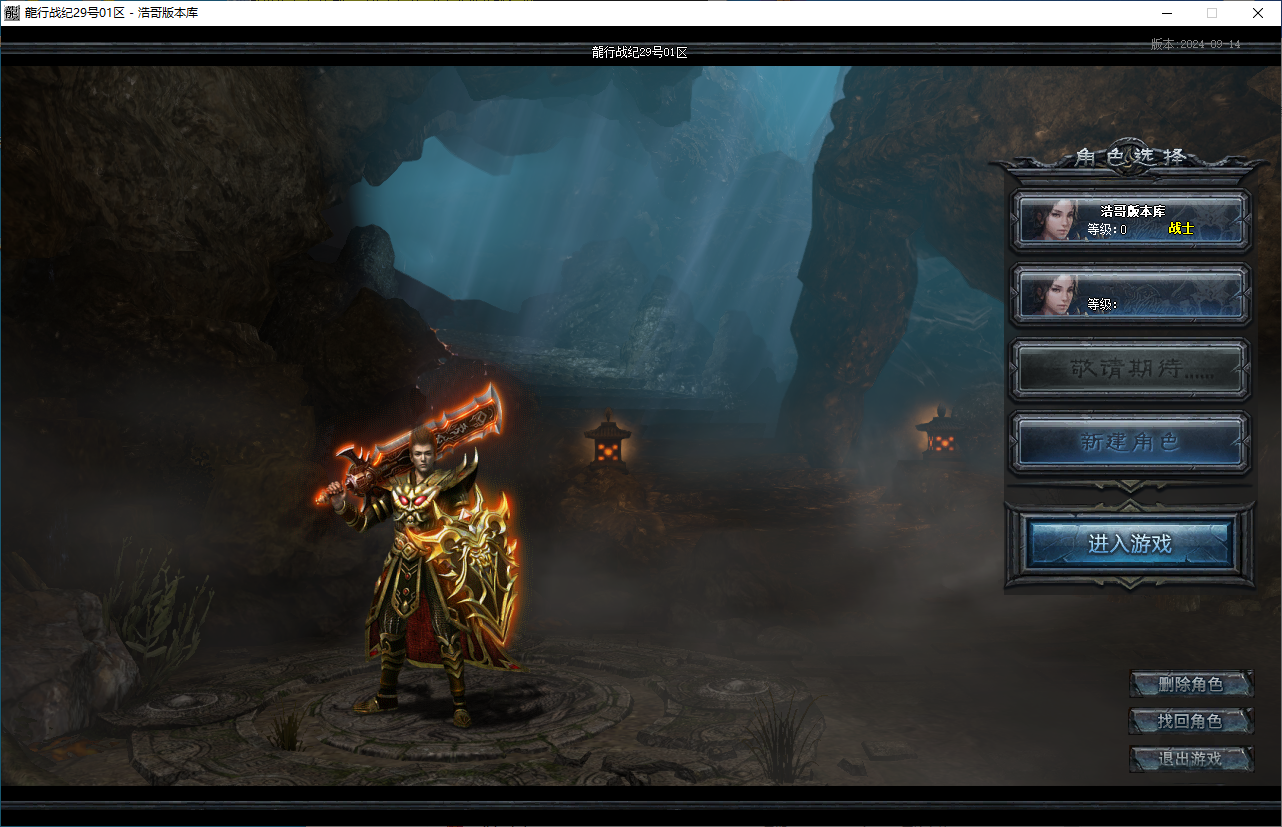Click the 退出游戏 exit game button
Viewport: 1282px width, 827px height.
(x=1191, y=758)
